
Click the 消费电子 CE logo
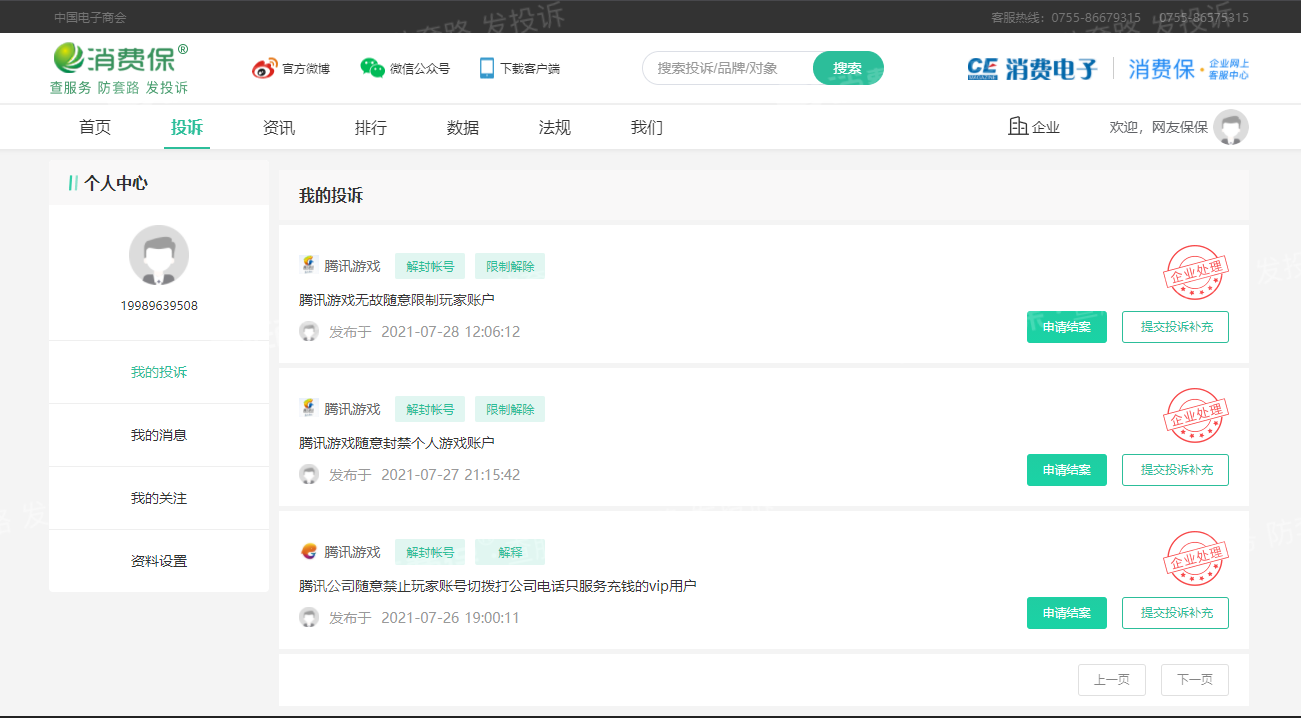point(1032,69)
